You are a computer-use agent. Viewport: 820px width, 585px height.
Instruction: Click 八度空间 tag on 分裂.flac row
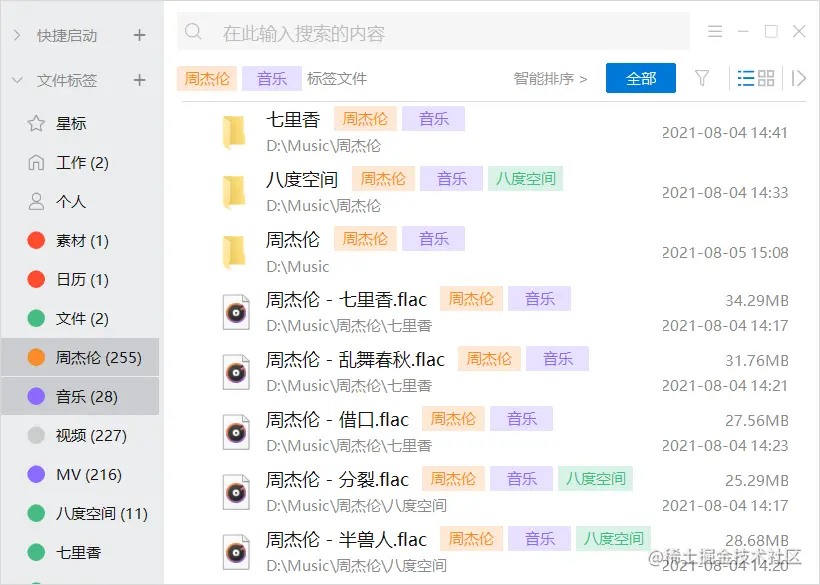(x=596, y=479)
